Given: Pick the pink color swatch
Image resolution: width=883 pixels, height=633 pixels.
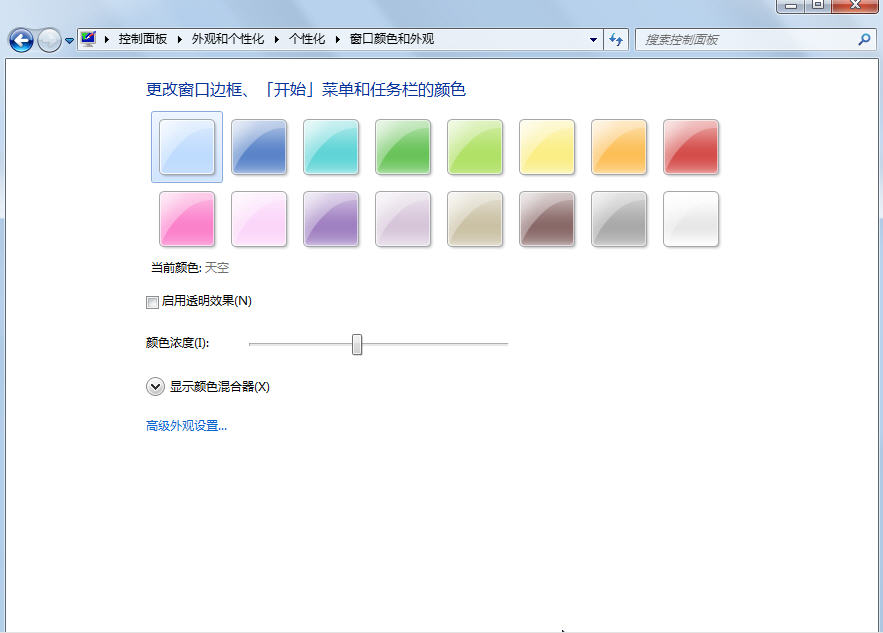Looking at the screenshot, I should [187, 219].
